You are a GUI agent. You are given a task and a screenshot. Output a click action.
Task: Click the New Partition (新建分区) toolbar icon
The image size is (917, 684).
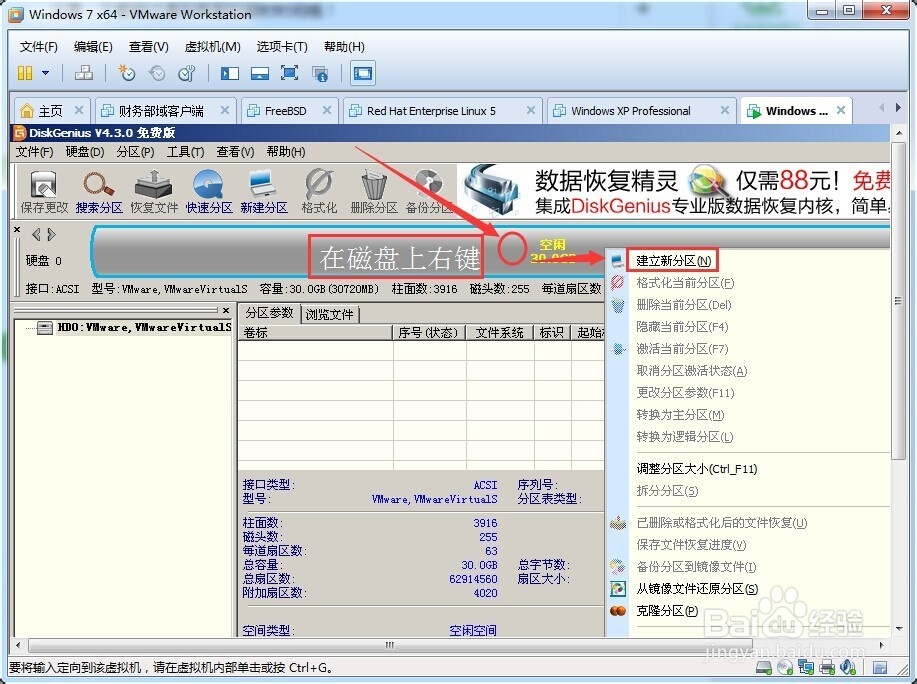pyautogui.click(x=264, y=191)
